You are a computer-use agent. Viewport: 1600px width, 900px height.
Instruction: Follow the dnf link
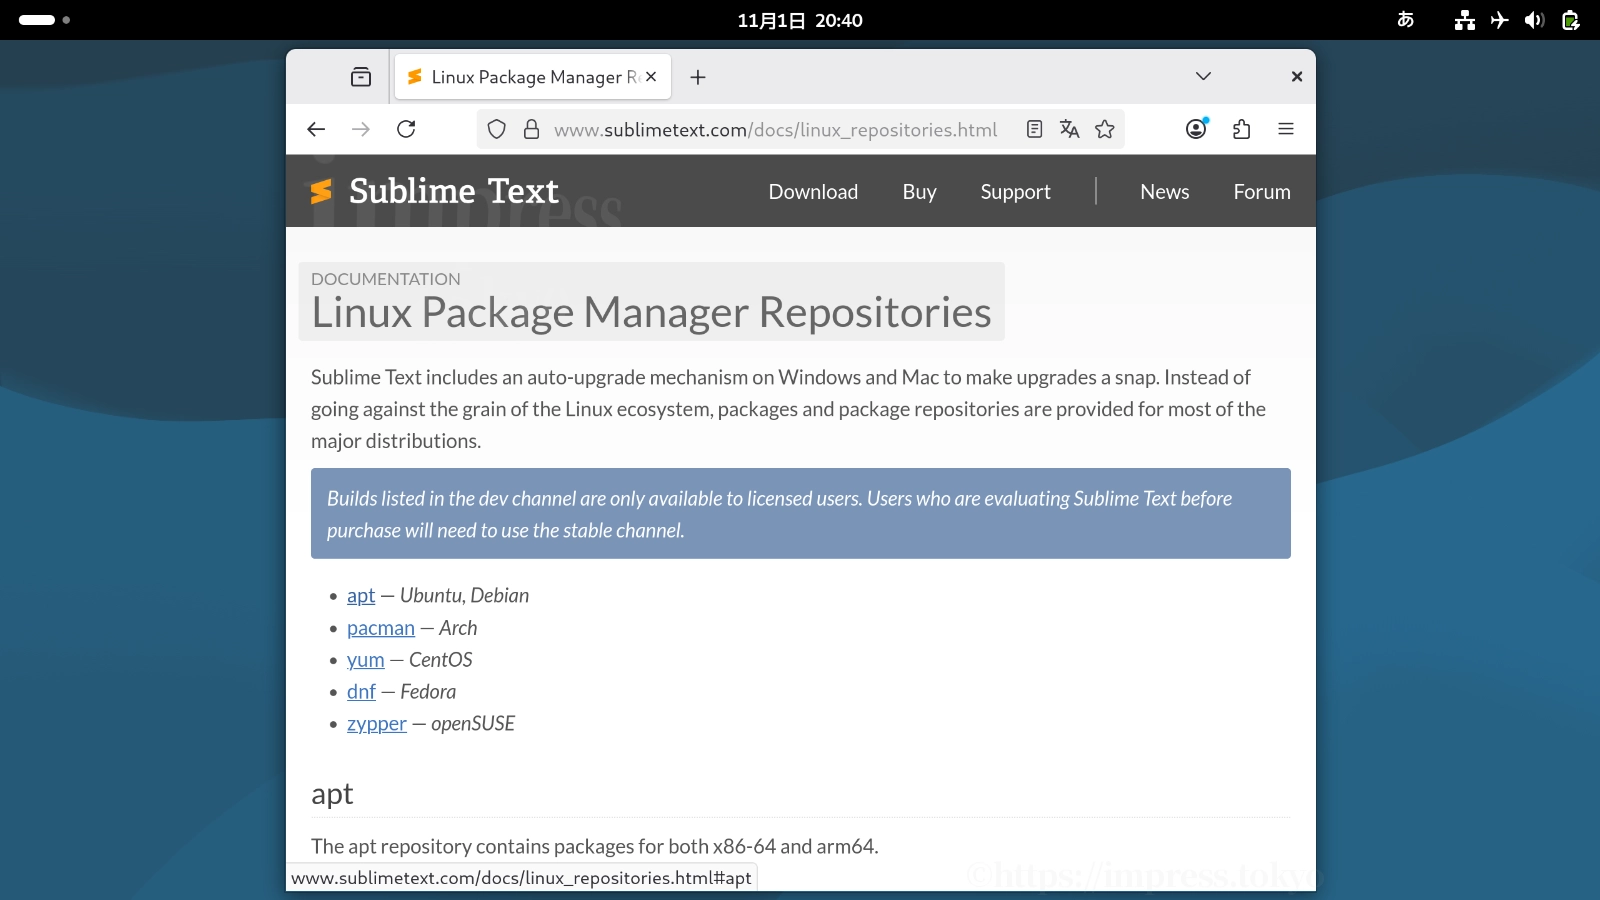click(x=361, y=692)
